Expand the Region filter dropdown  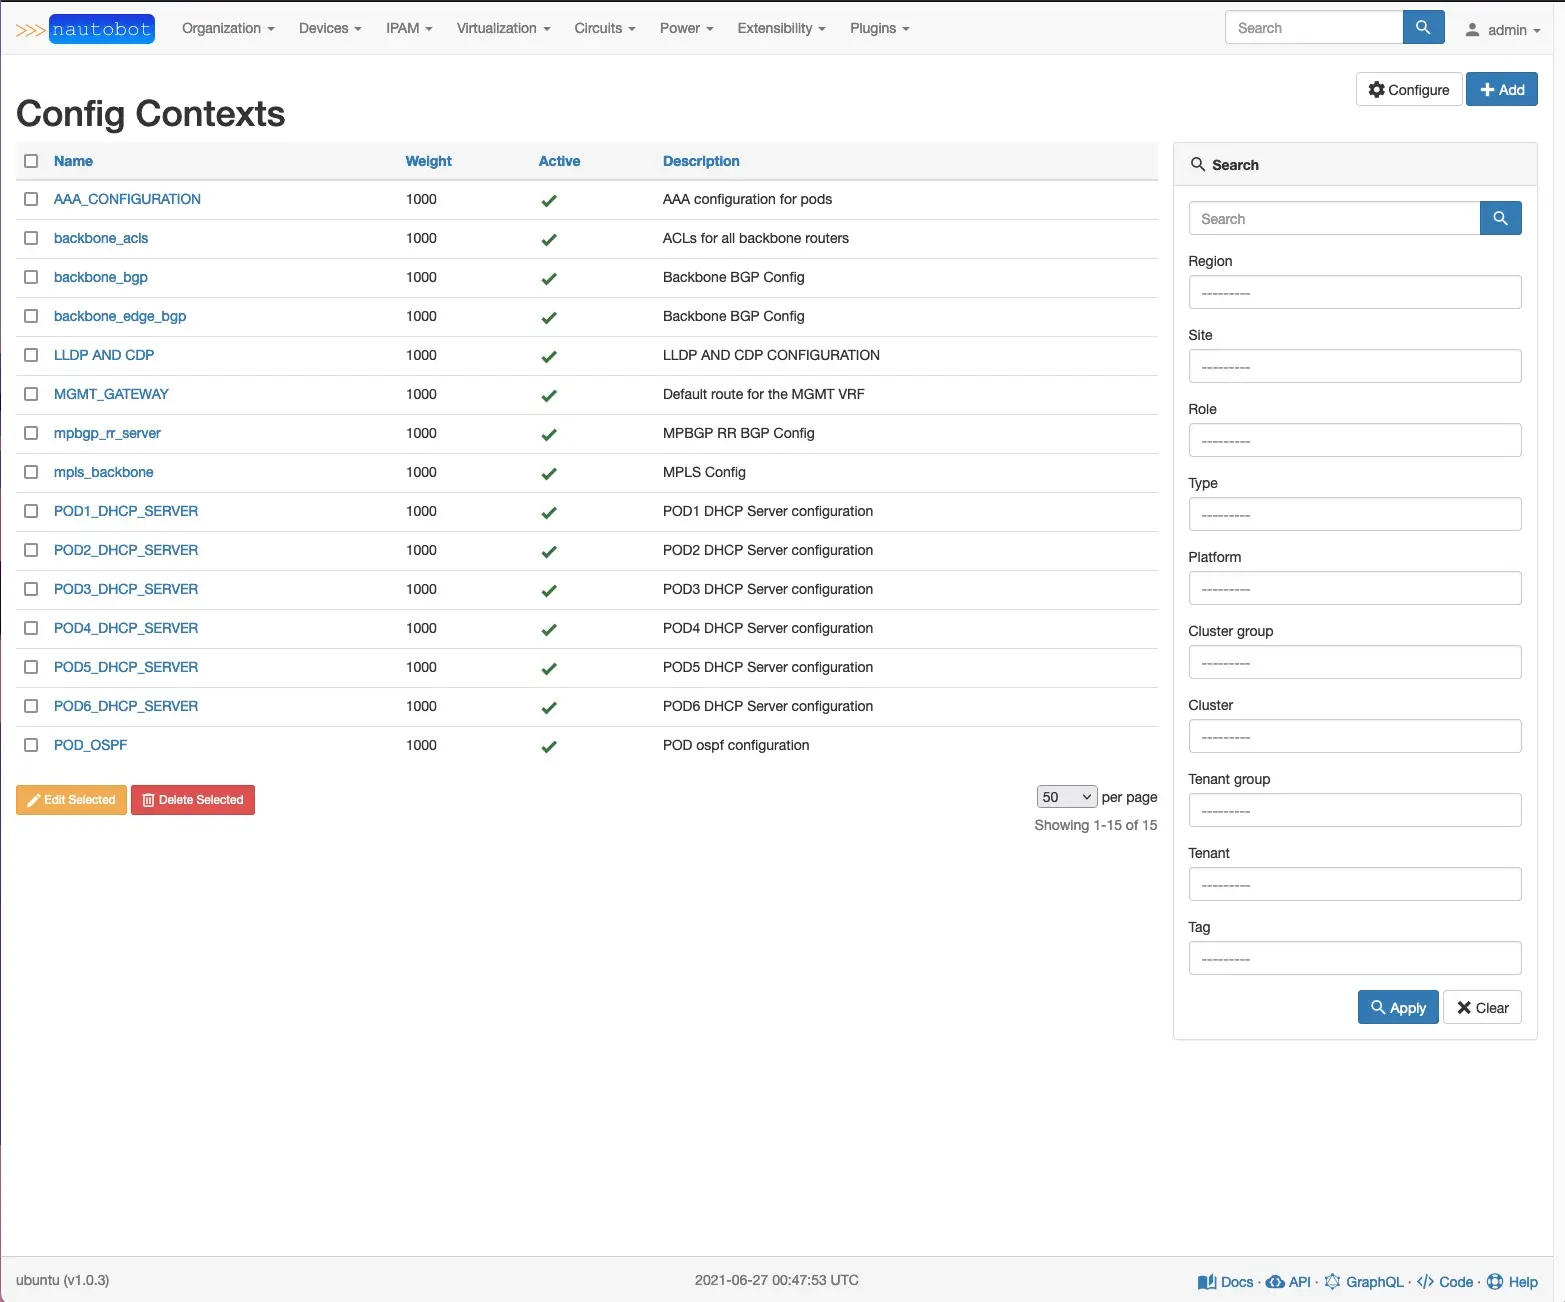[1354, 293]
